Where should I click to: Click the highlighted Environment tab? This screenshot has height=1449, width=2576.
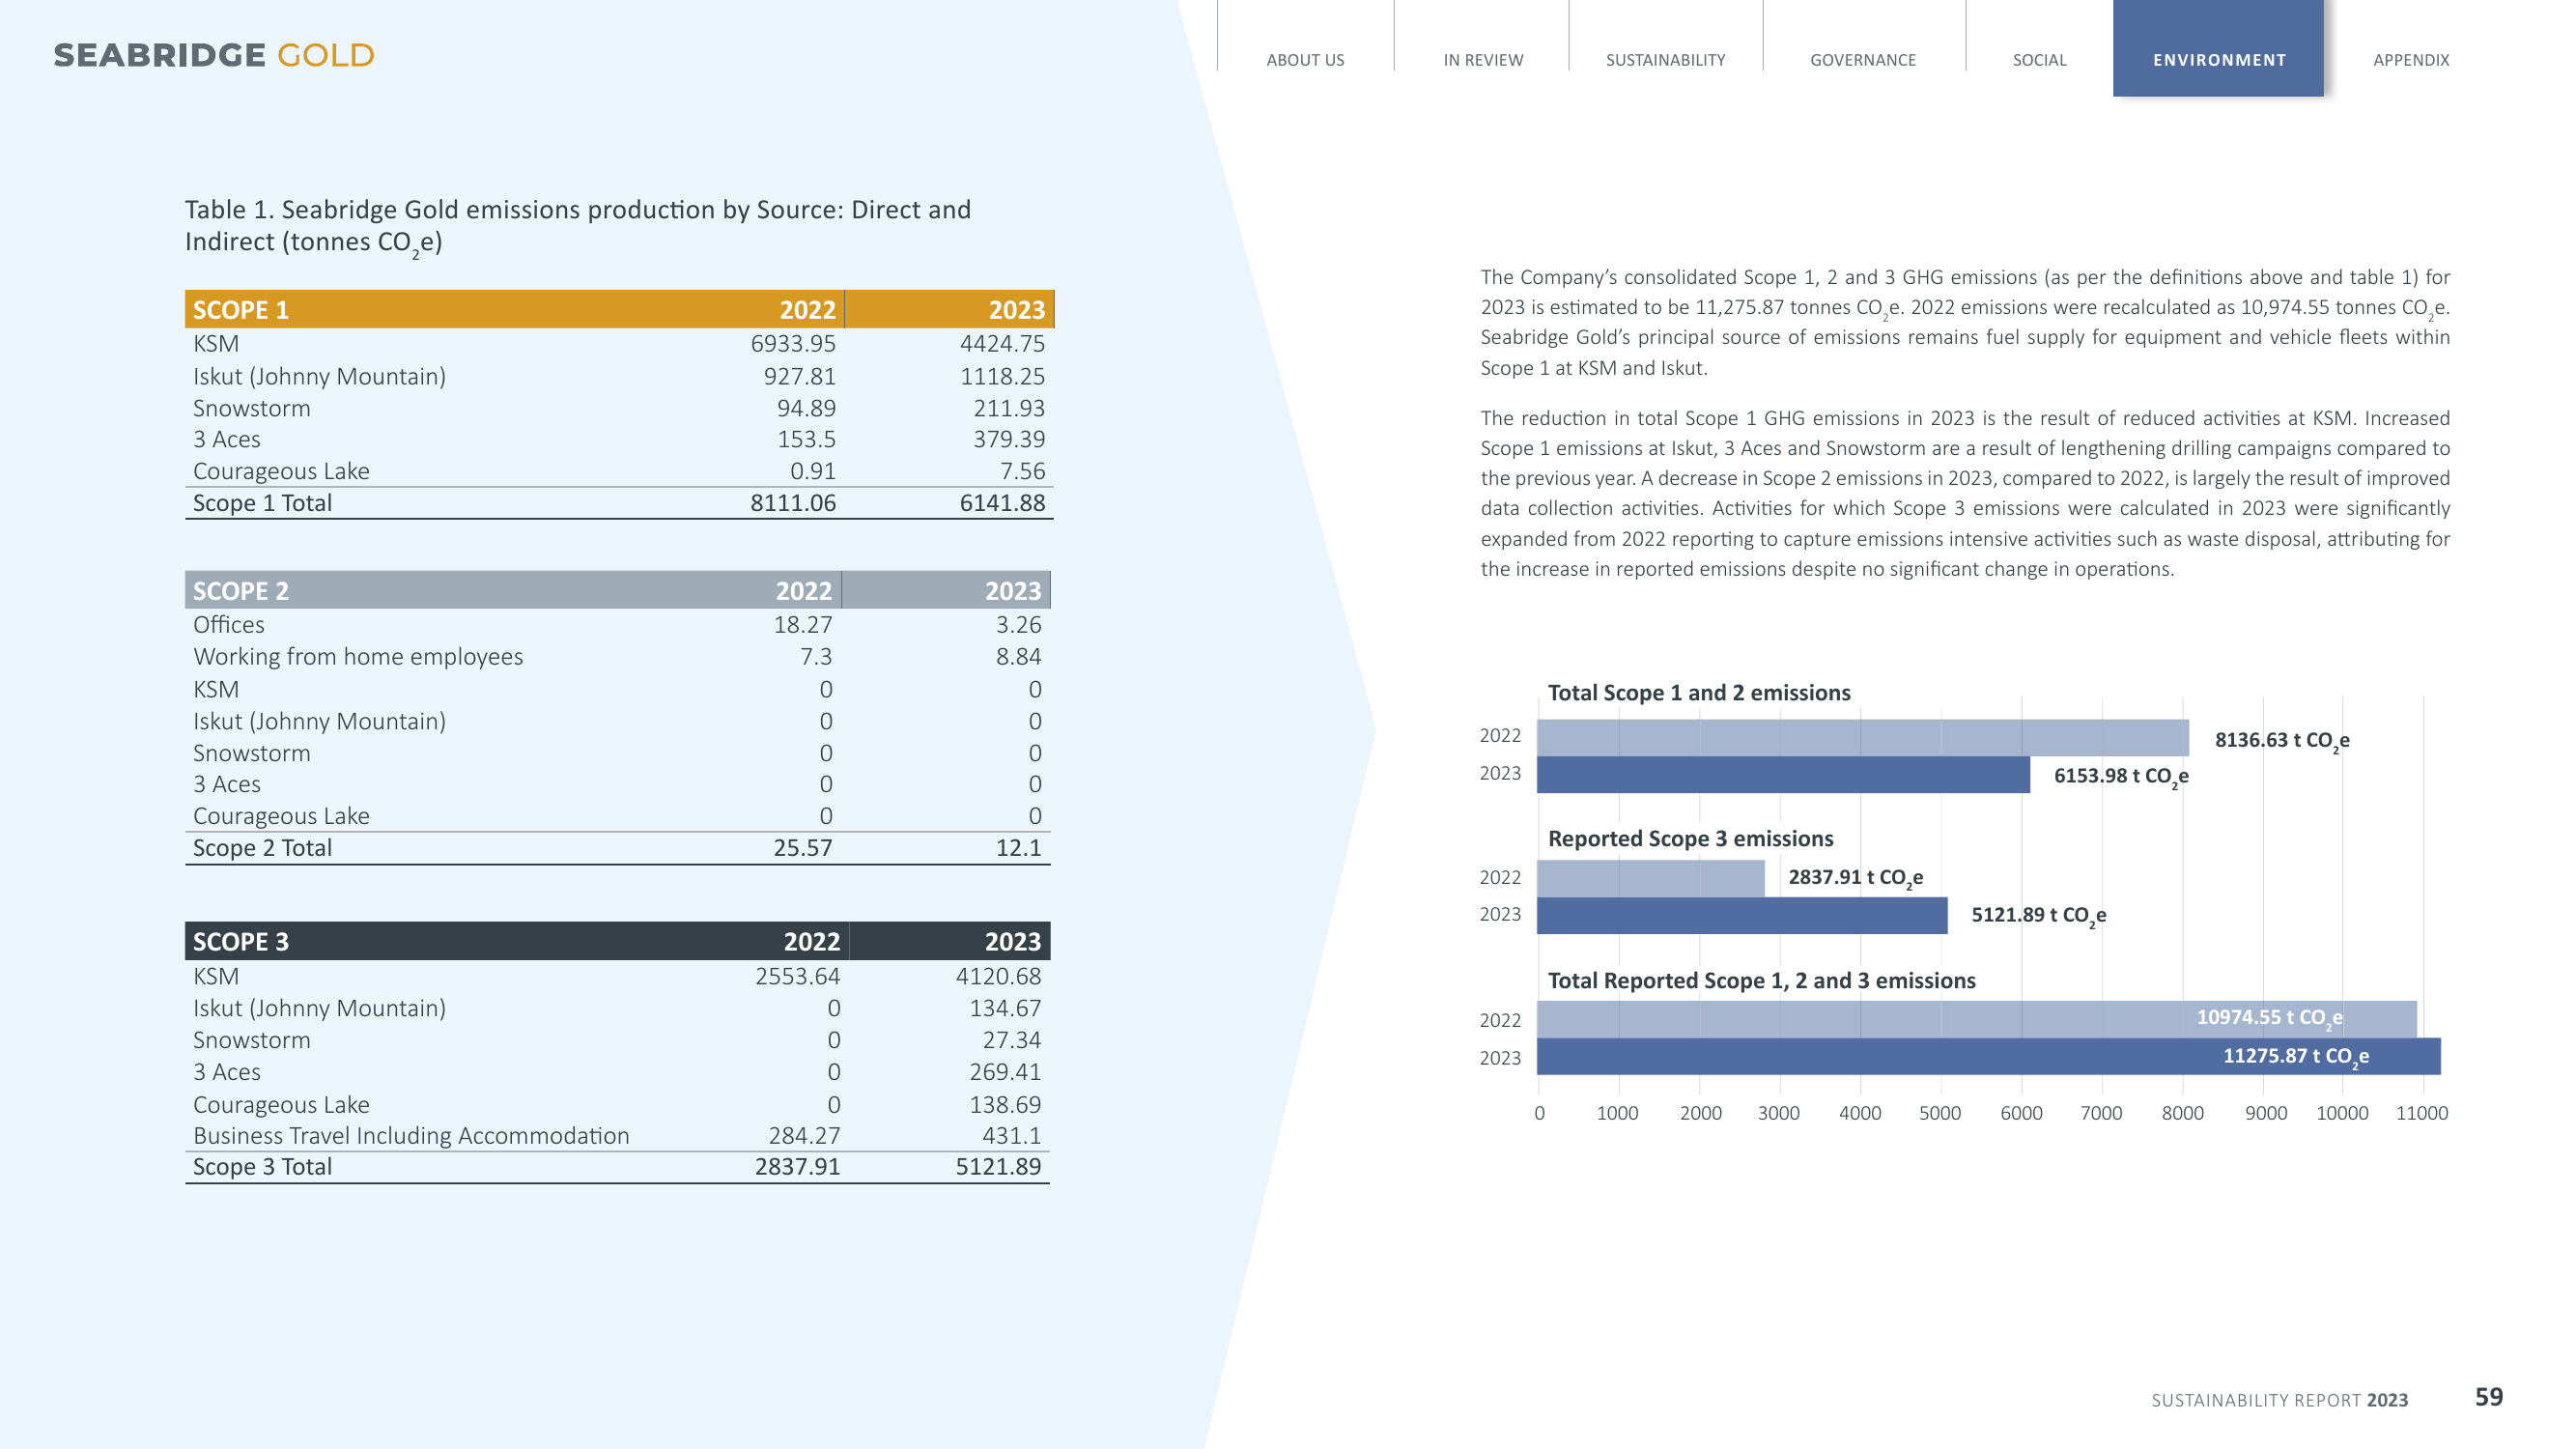point(2218,49)
